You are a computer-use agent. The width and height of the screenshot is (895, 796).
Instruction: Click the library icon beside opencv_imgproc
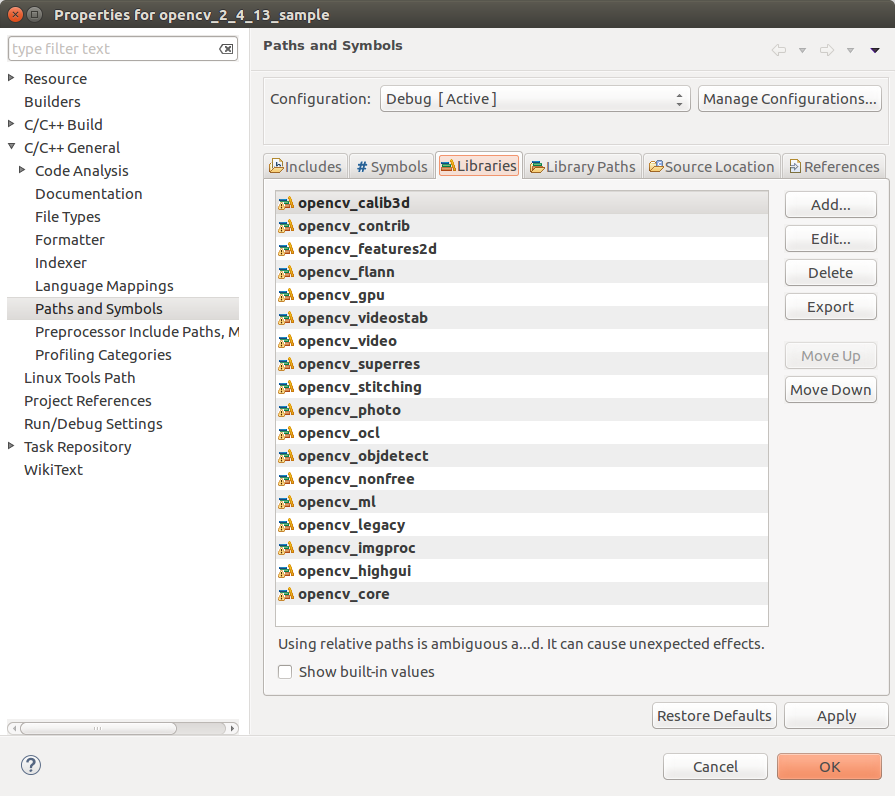point(286,548)
